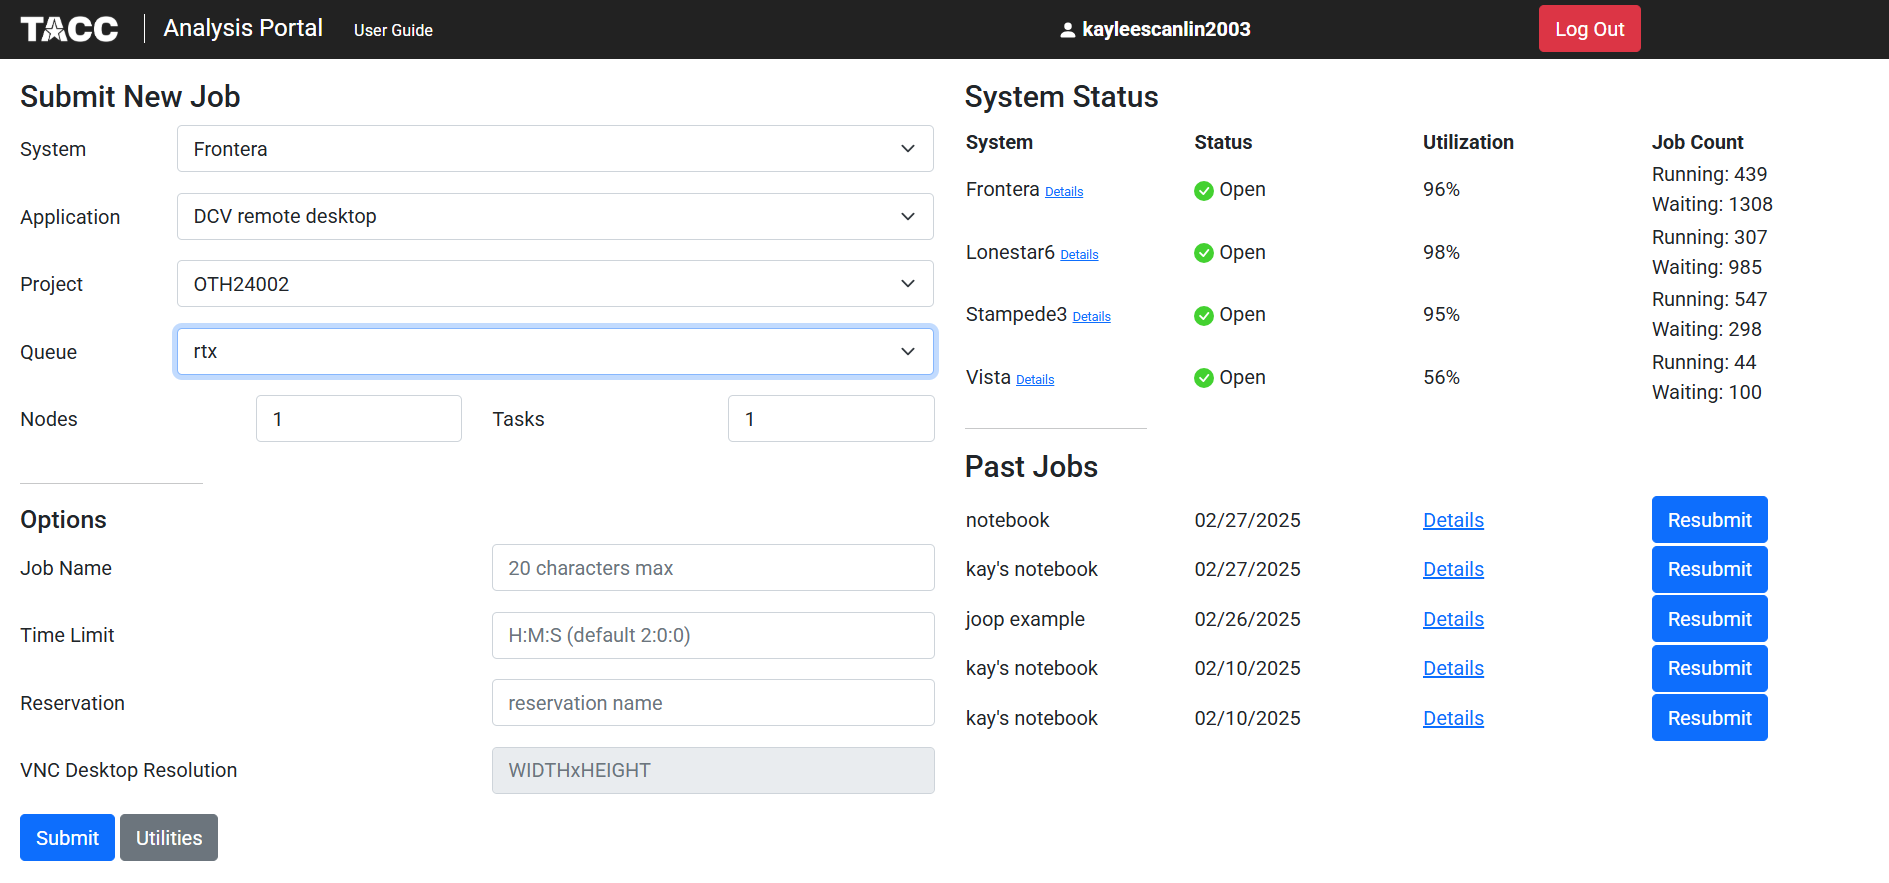Click the Time Limit input field
This screenshot has width=1889, height=883.
tap(713, 635)
